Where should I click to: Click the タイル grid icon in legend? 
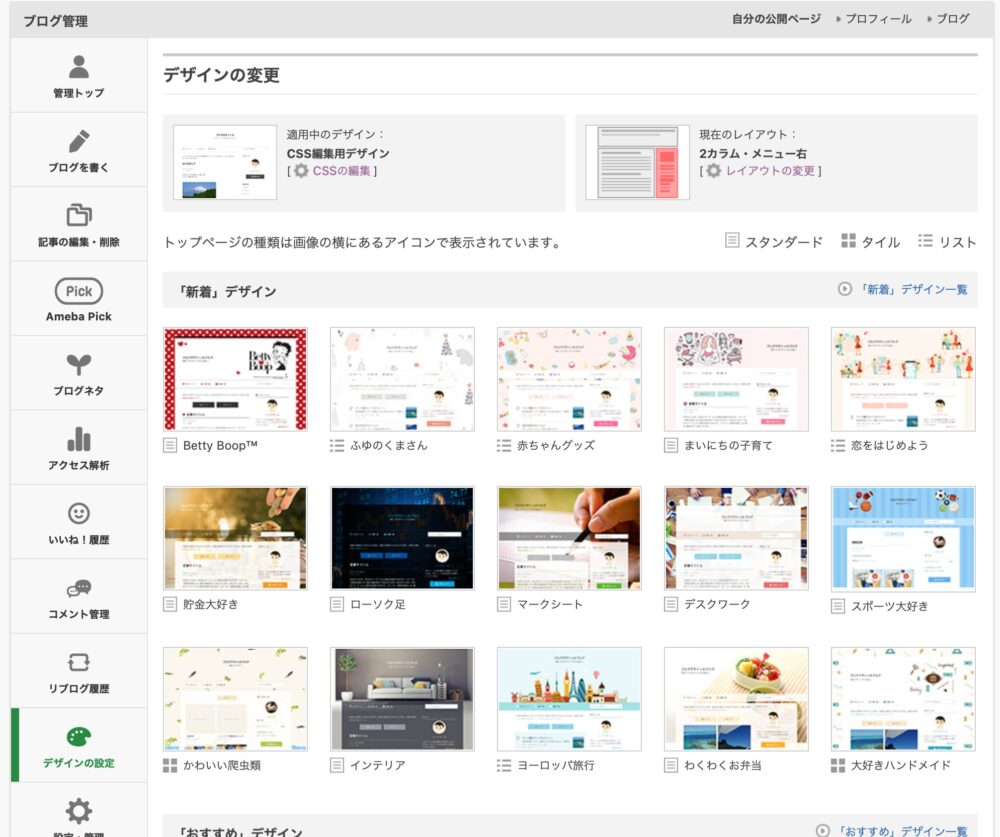tap(848, 241)
